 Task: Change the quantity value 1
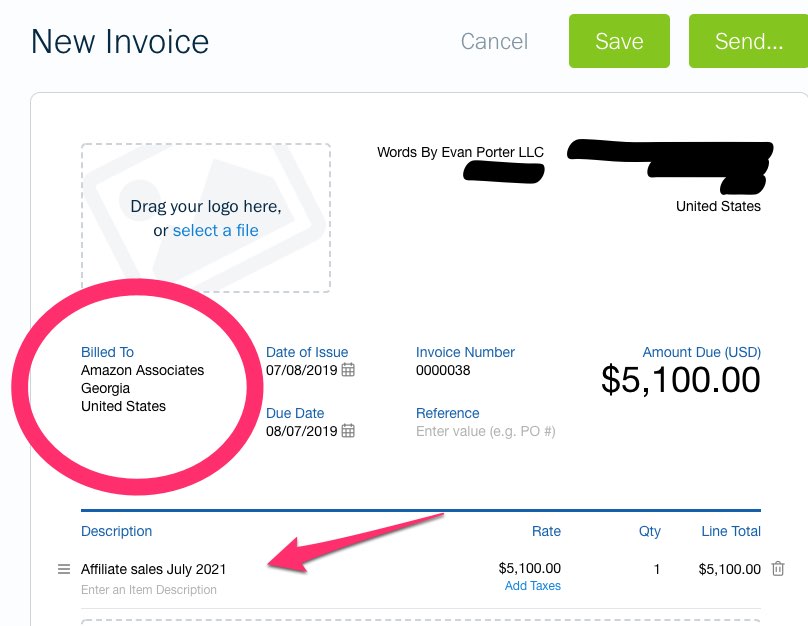[656, 569]
